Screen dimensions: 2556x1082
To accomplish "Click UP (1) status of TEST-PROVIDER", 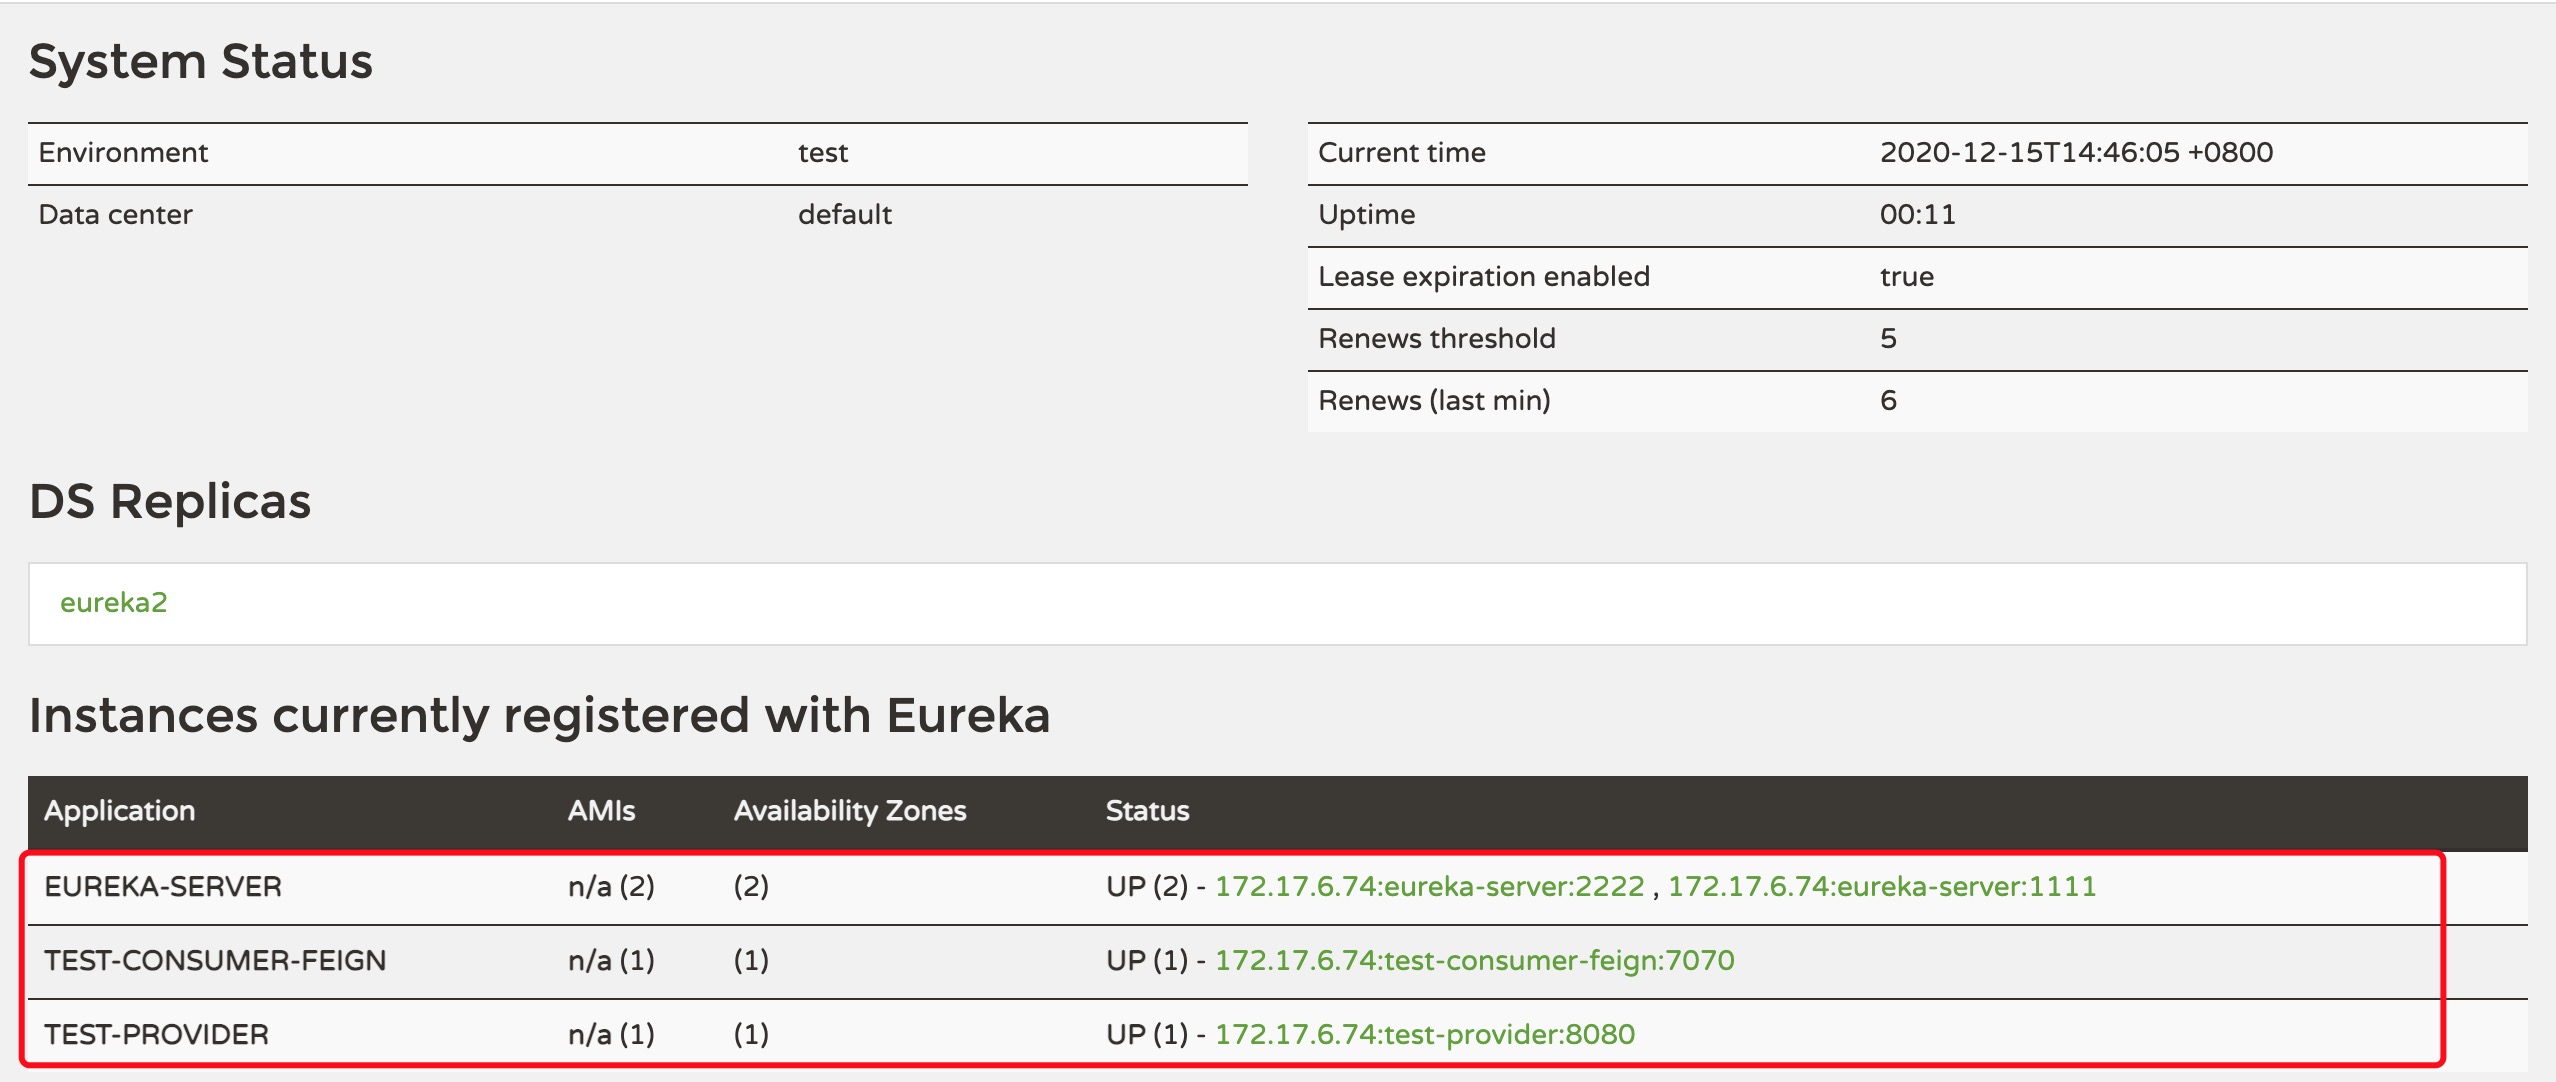I will (1146, 1034).
